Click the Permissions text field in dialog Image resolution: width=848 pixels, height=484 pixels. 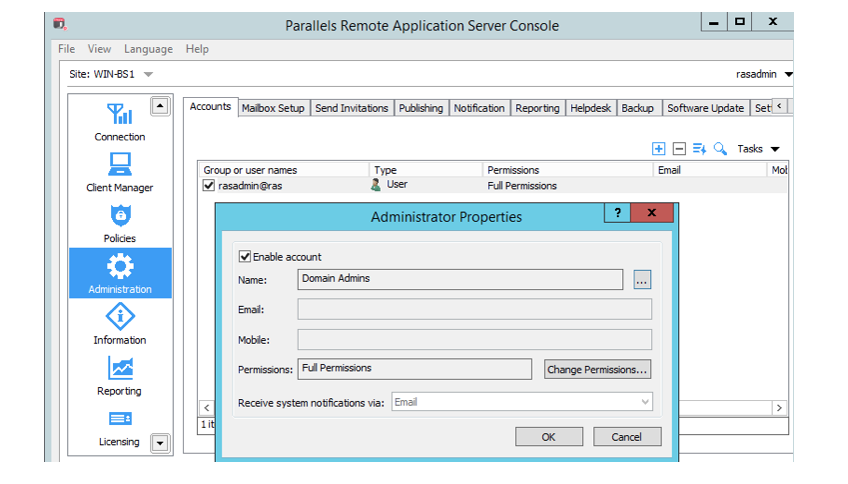415,369
